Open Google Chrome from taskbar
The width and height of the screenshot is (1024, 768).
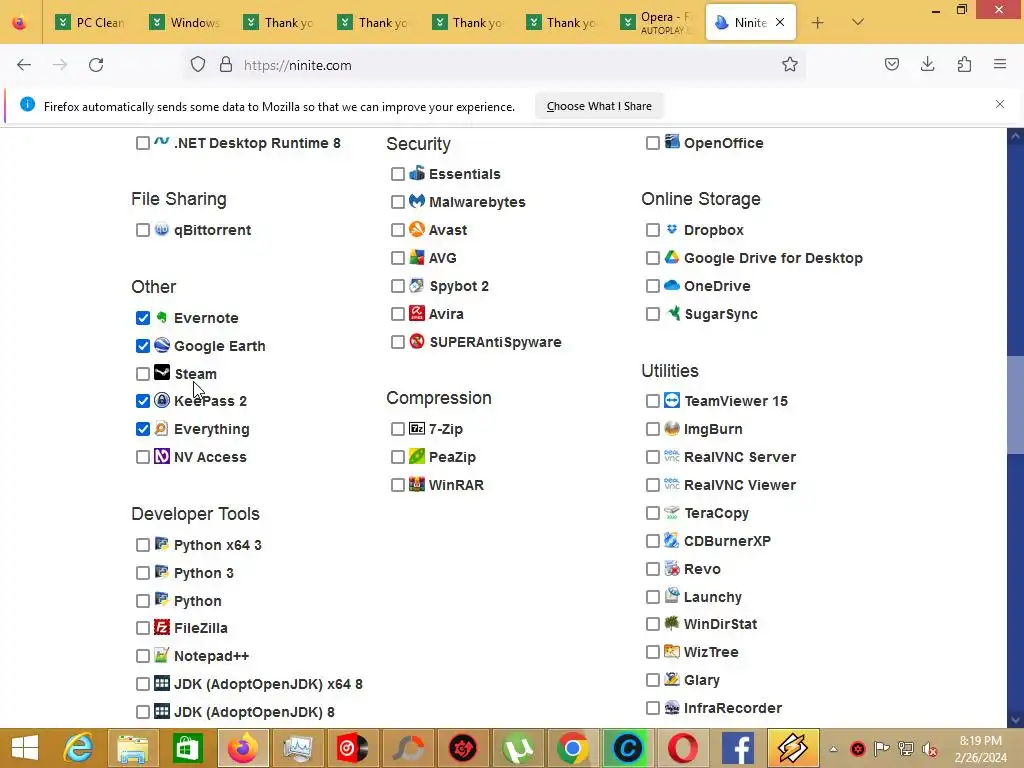573,748
